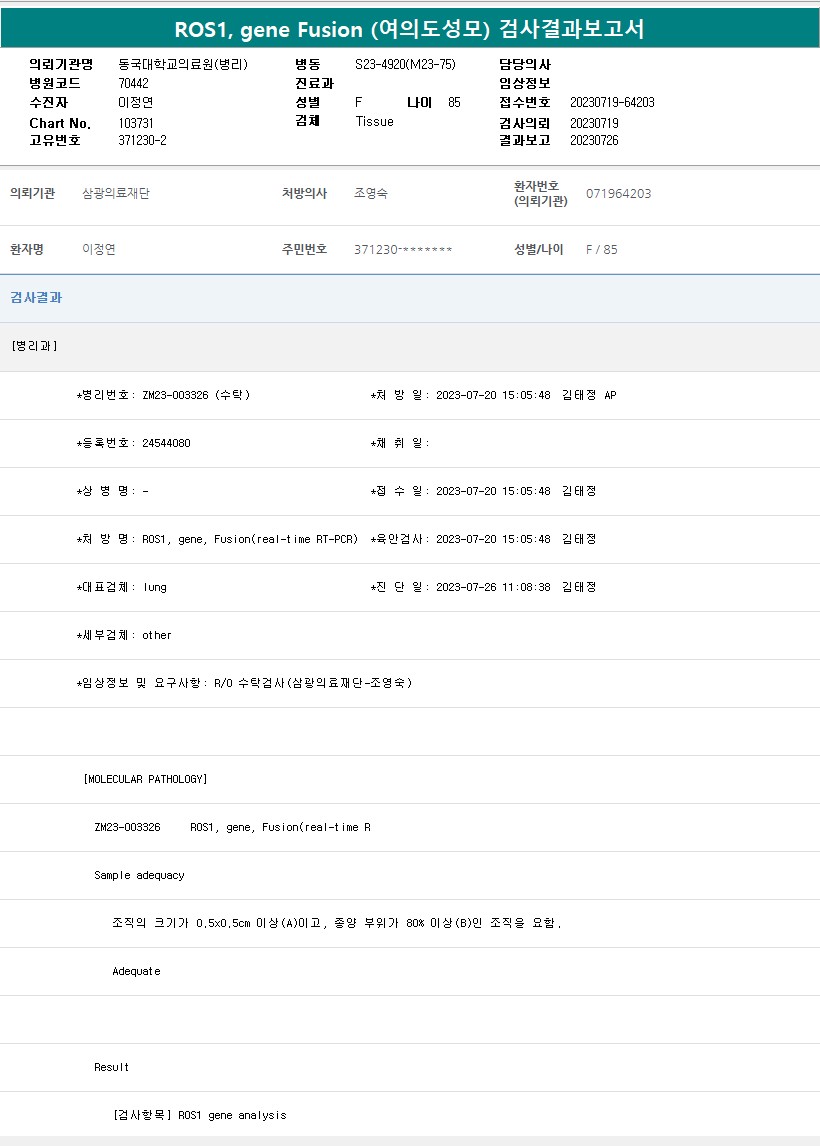Screen dimensions: 820x1146
Task: Click the ROS1 gene analysis test item line
Action: click(x=200, y=1115)
